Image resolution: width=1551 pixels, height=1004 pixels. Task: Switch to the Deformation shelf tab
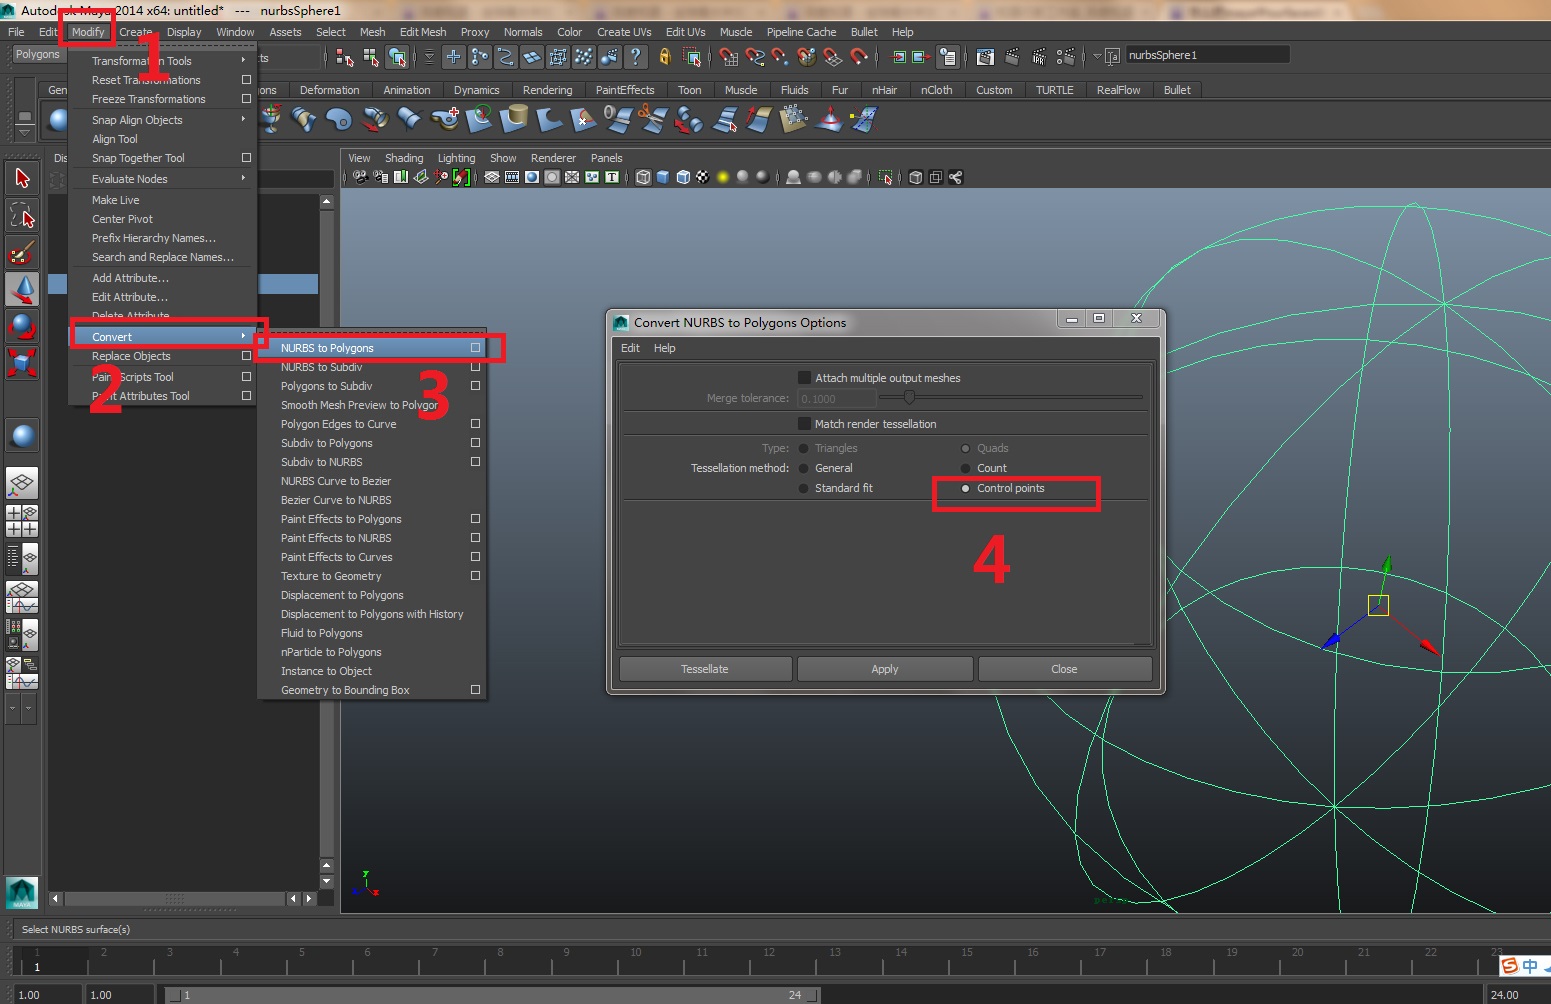pos(330,89)
